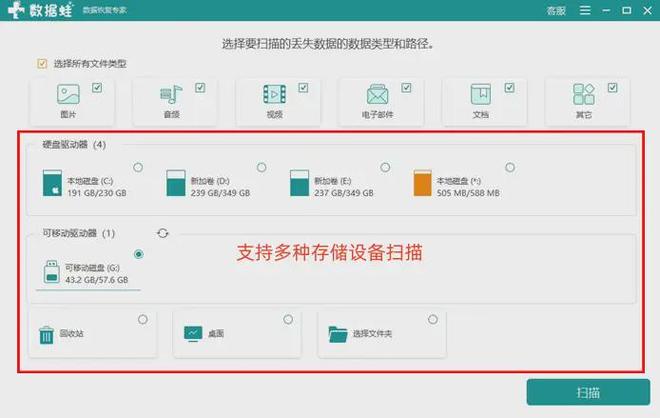This screenshot has height=418, width=660.
Task: Click the USB 可移动磁盘 (G:) icon
Action: (51, 272)
